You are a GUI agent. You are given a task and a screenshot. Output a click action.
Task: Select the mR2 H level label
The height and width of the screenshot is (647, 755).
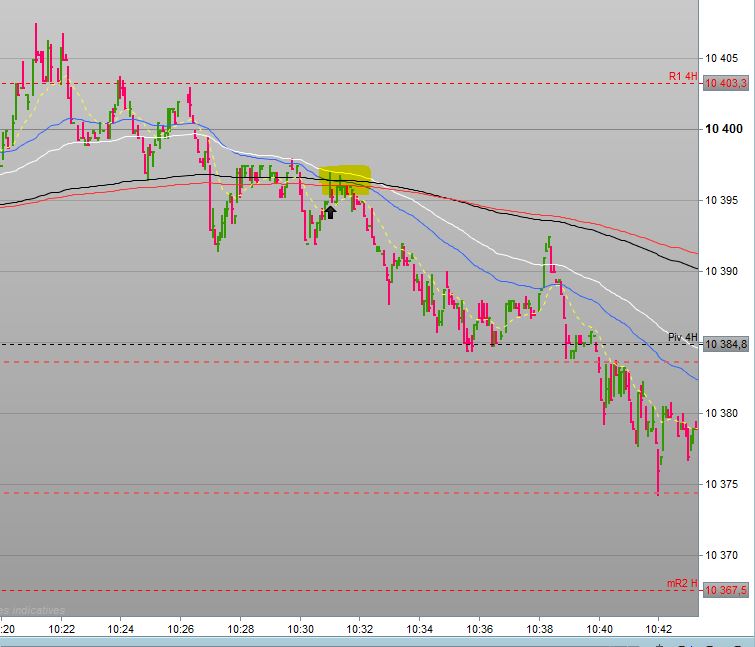pos(682,583)
